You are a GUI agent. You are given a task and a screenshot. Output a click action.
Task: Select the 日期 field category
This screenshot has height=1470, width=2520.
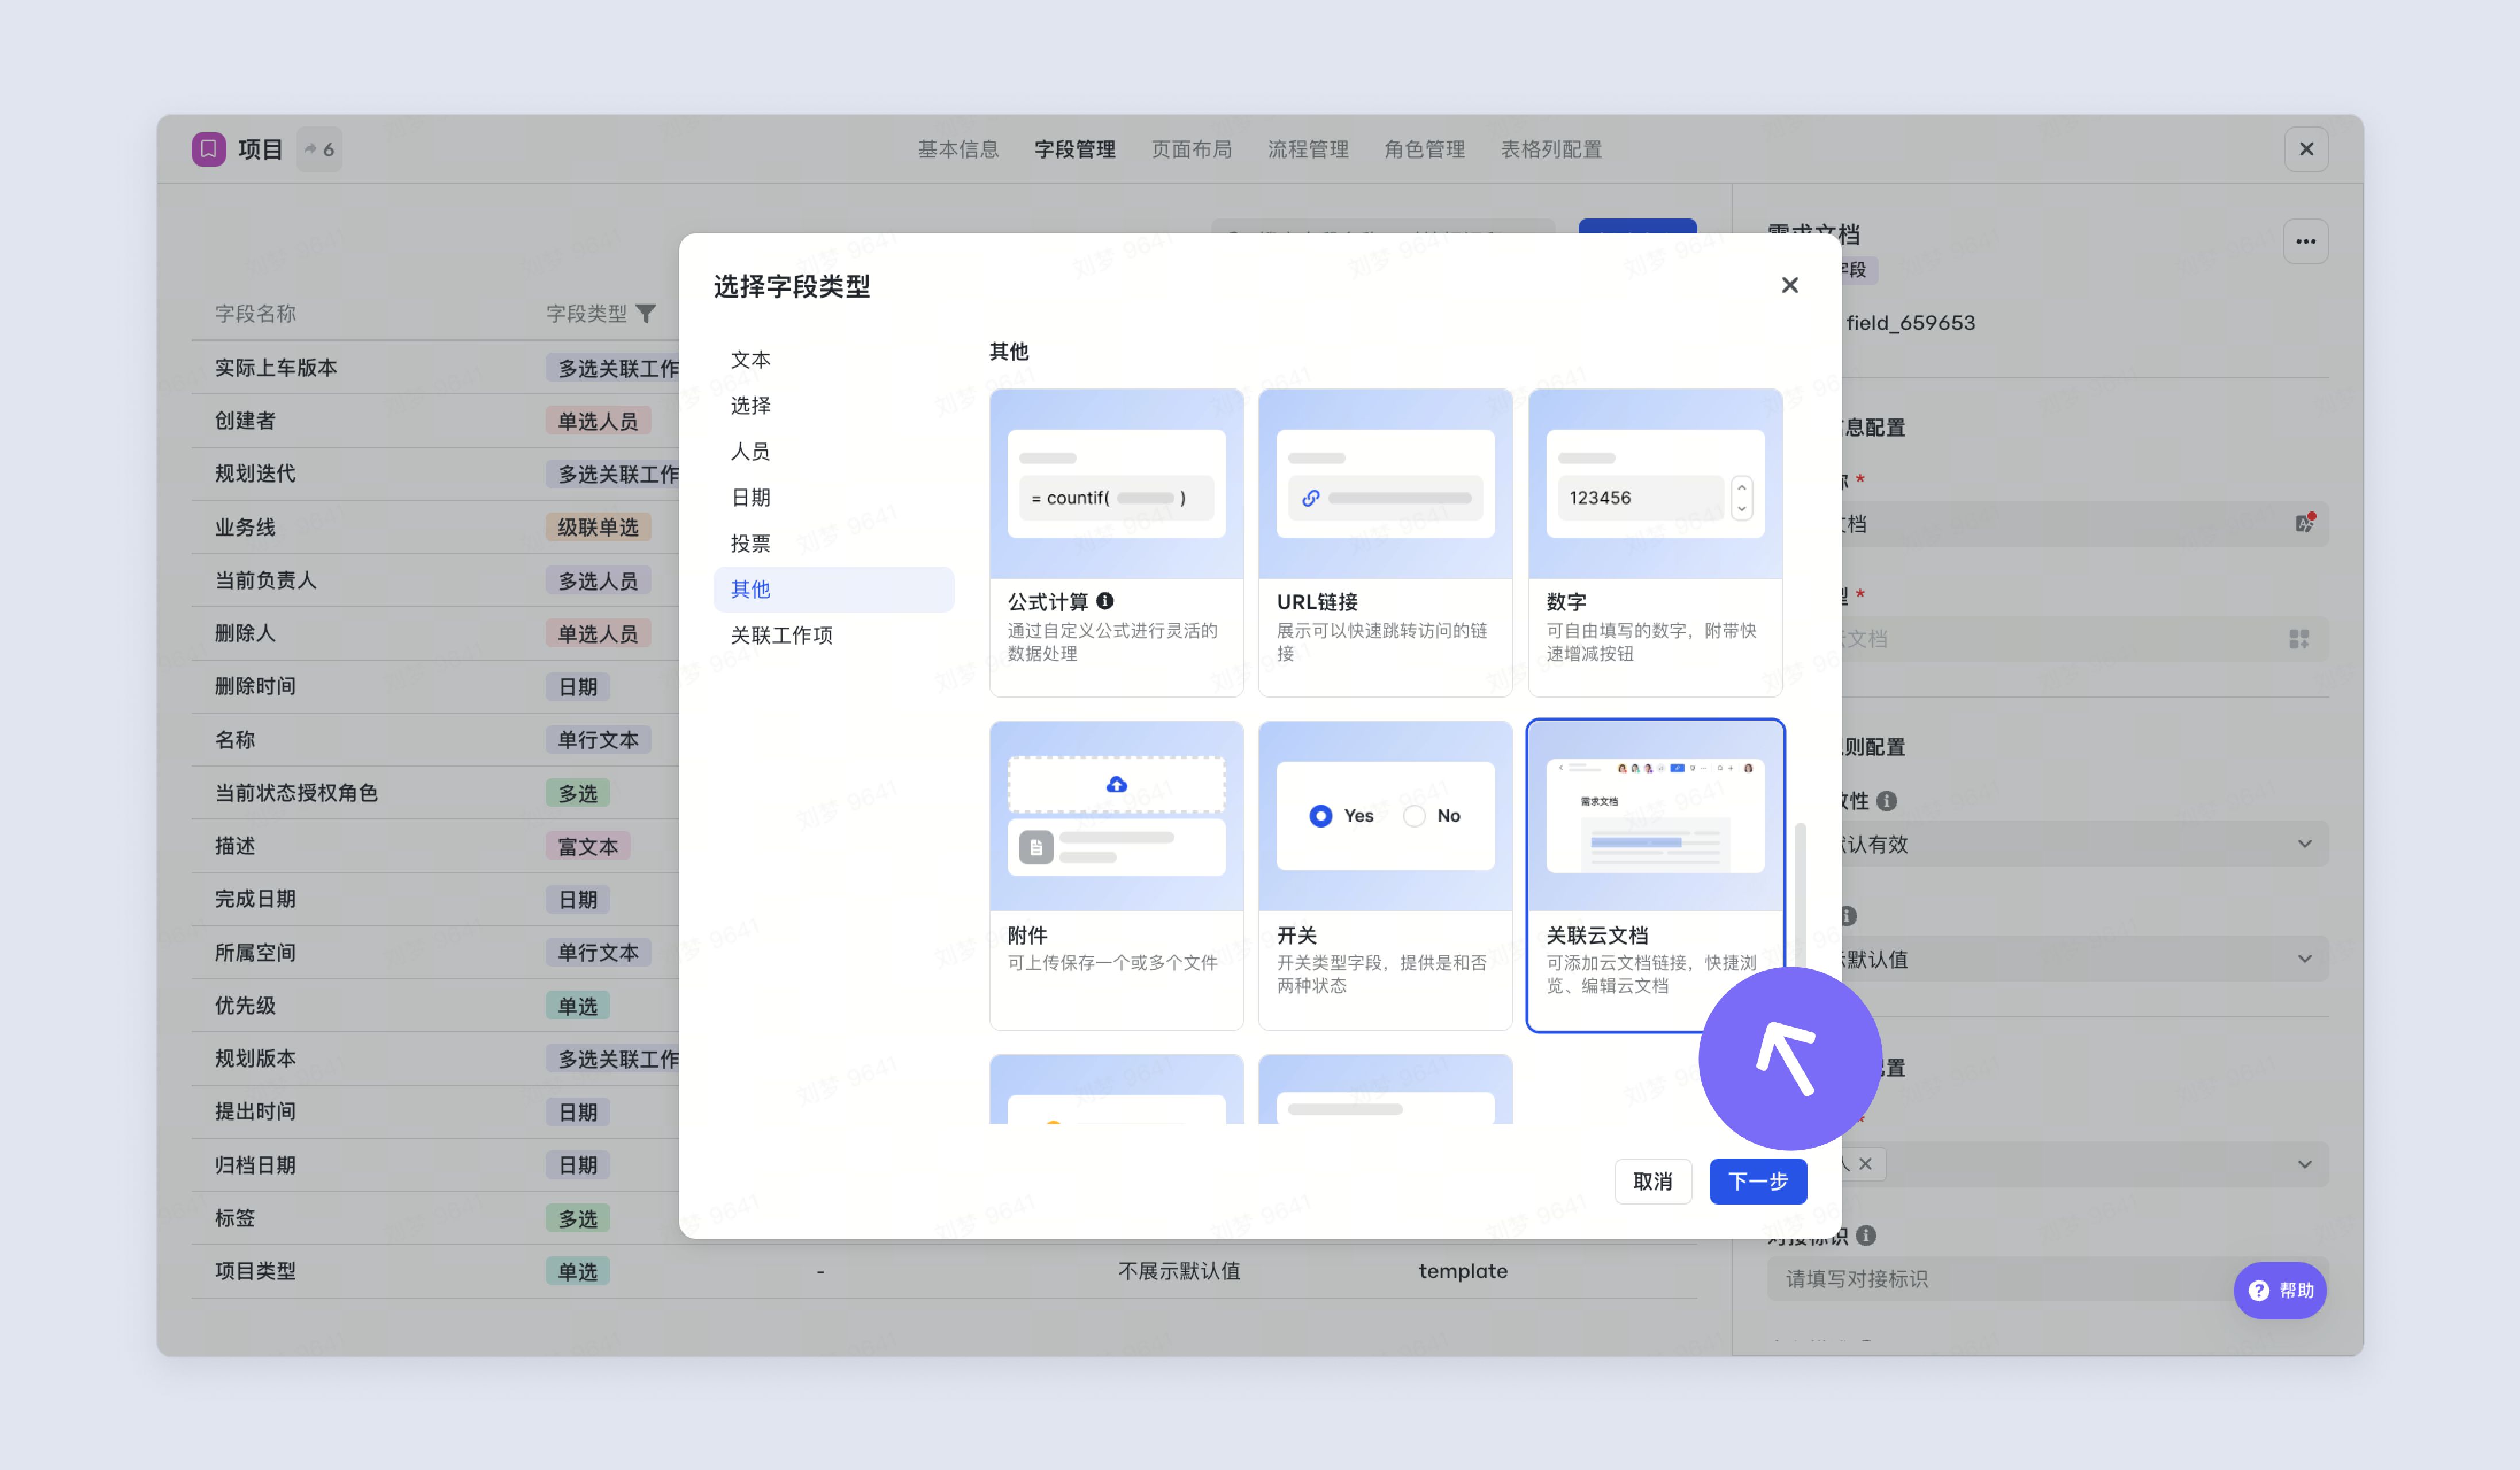click(833, 497)
